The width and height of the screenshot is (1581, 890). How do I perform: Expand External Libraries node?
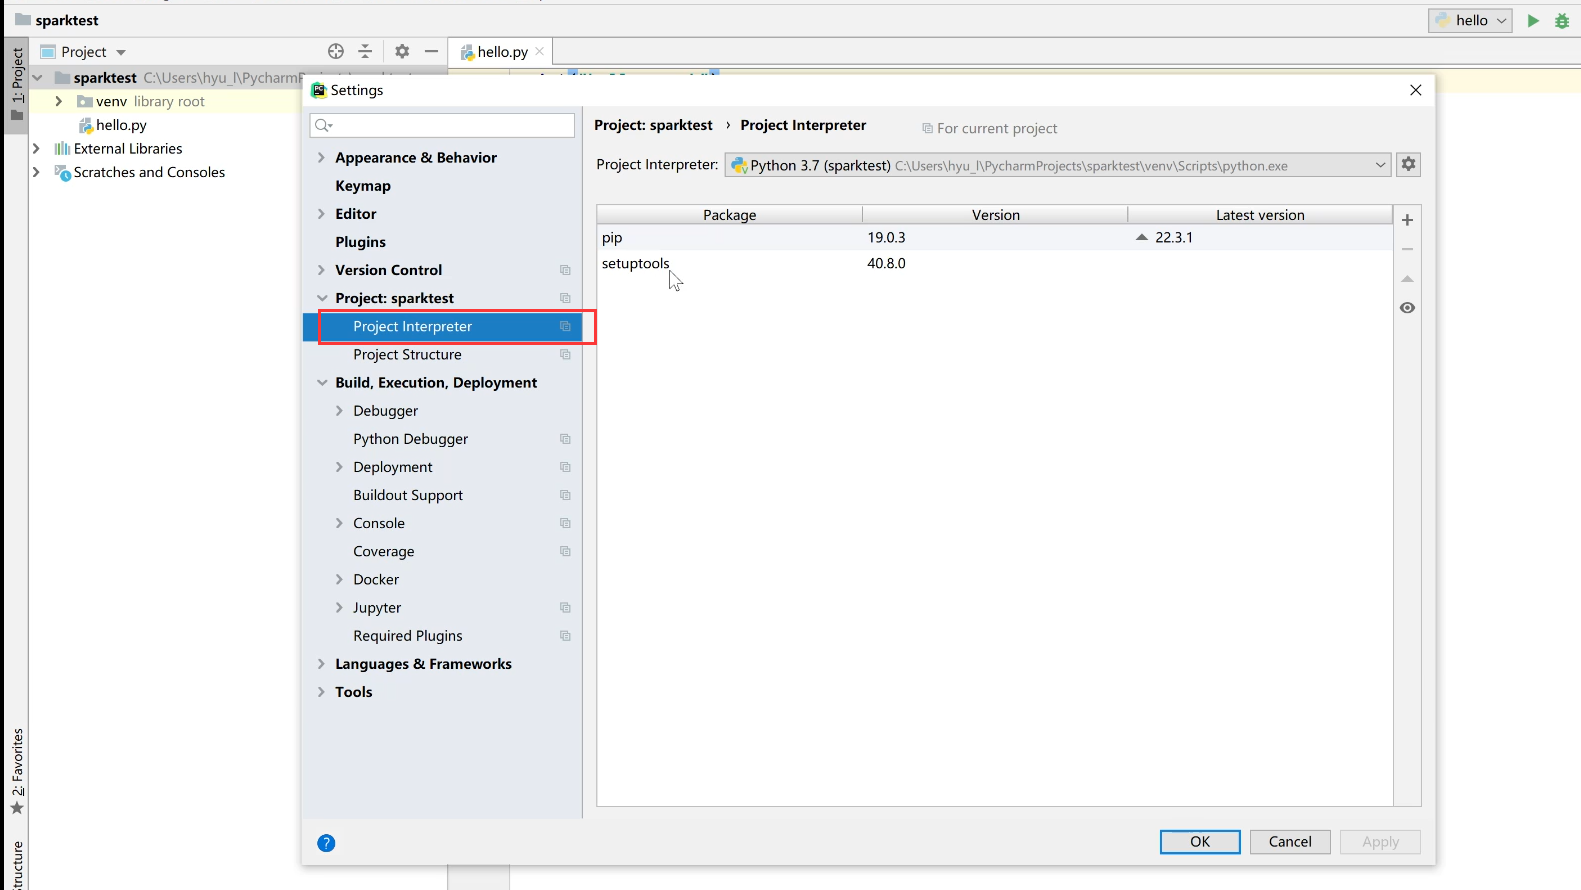[36, 148]
